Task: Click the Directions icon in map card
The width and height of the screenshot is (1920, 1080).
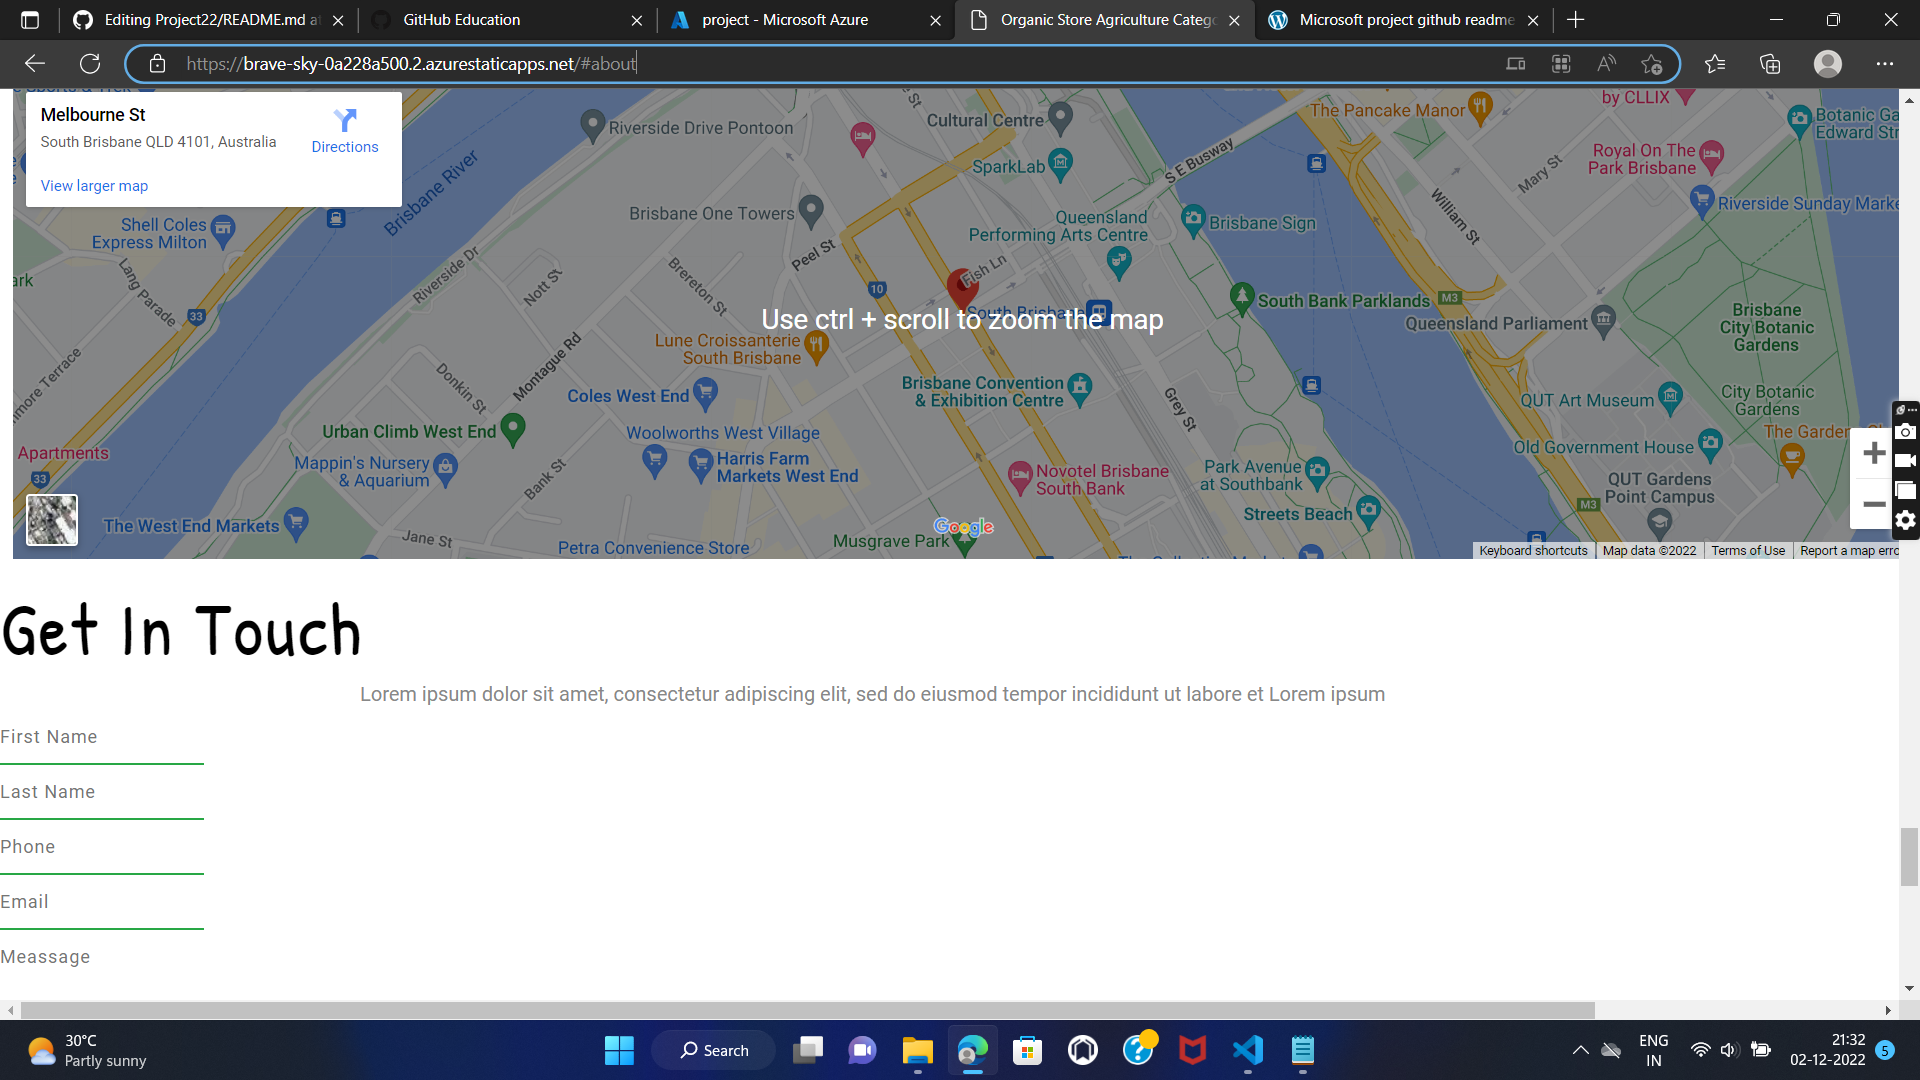Action: 345,121
